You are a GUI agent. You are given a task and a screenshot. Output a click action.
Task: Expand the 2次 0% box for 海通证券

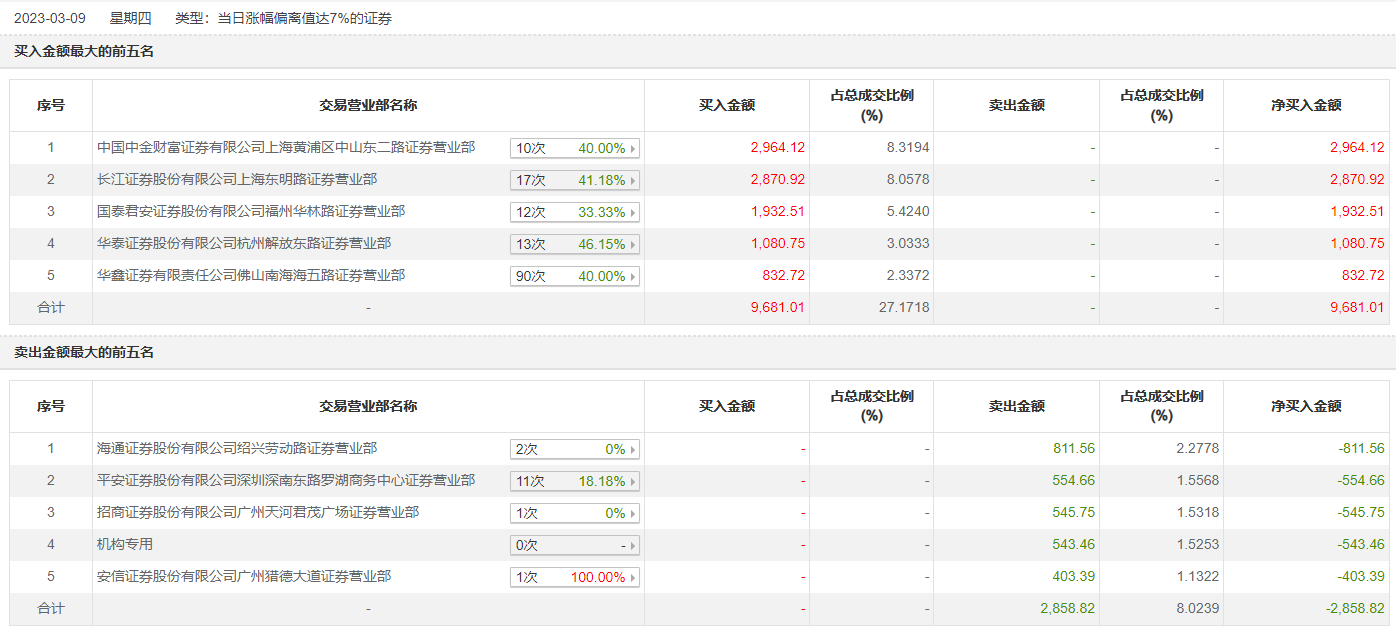pos(574,450)
